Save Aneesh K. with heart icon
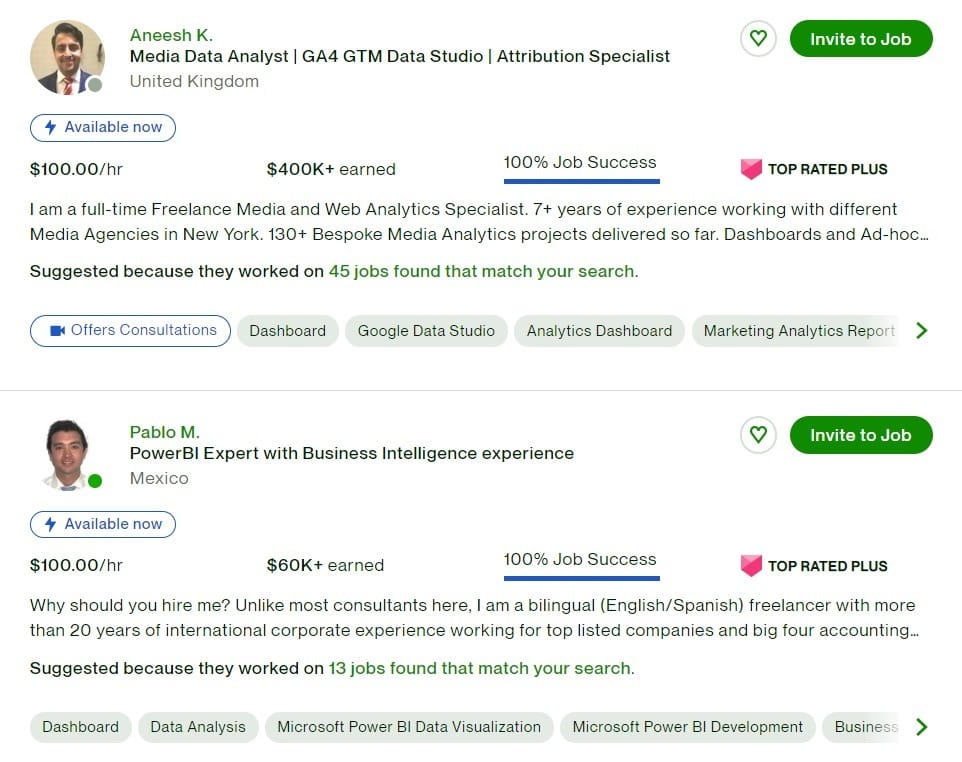Viewport: 962px width, 762px height. [x=758, y=39]
